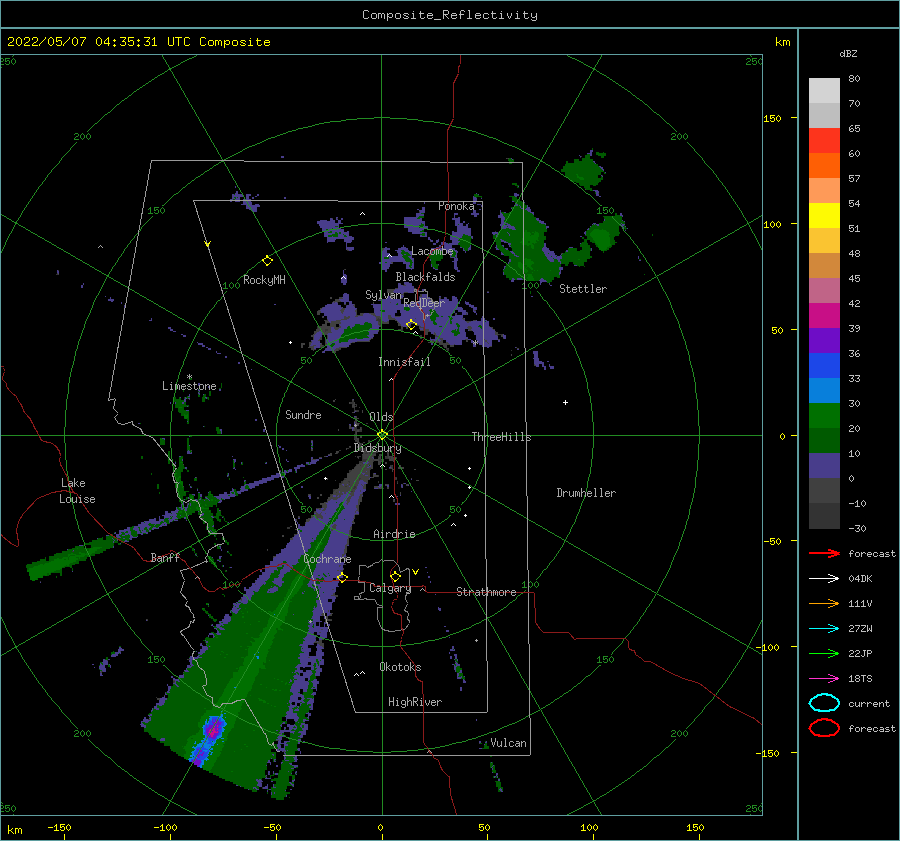The image size is (900, 841).
Task: Click the asterisk marker above Limestone
Action: (189, 377)
